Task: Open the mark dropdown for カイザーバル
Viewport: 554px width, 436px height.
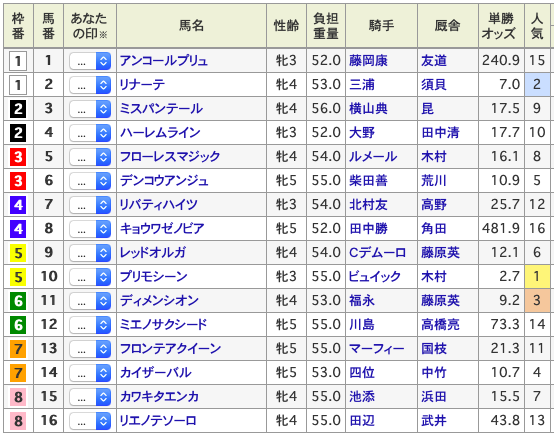Action: click(90, 373)
